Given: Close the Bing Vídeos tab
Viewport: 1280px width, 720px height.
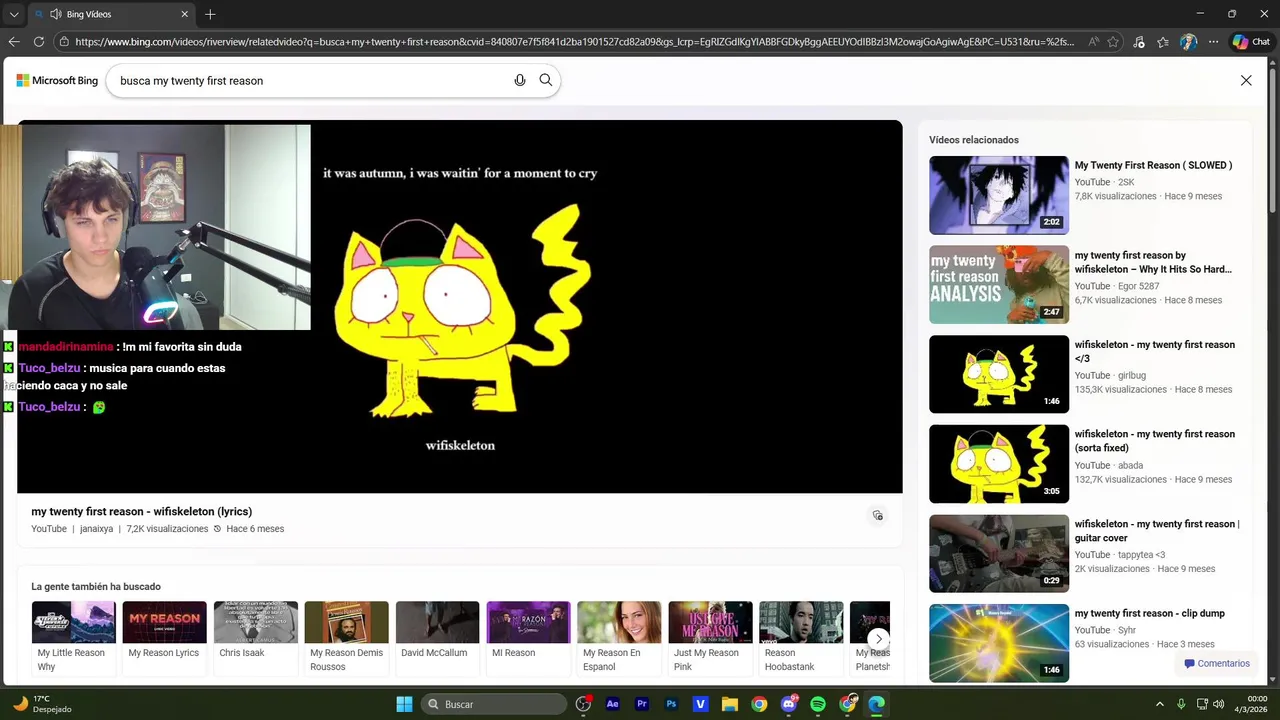Looking at the screenshot, I should coord(184,14).
